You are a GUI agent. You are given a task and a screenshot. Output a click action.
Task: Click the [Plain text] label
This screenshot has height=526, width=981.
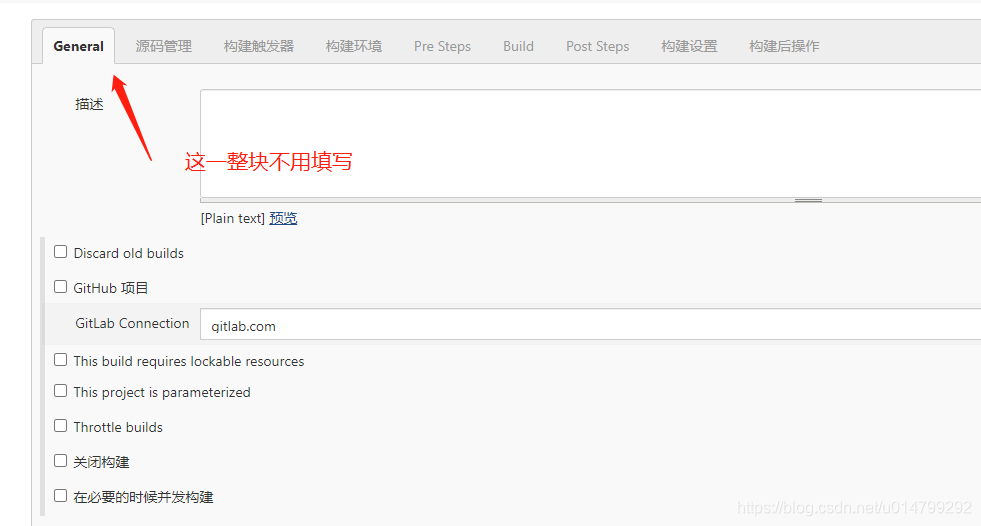(233, 218)
